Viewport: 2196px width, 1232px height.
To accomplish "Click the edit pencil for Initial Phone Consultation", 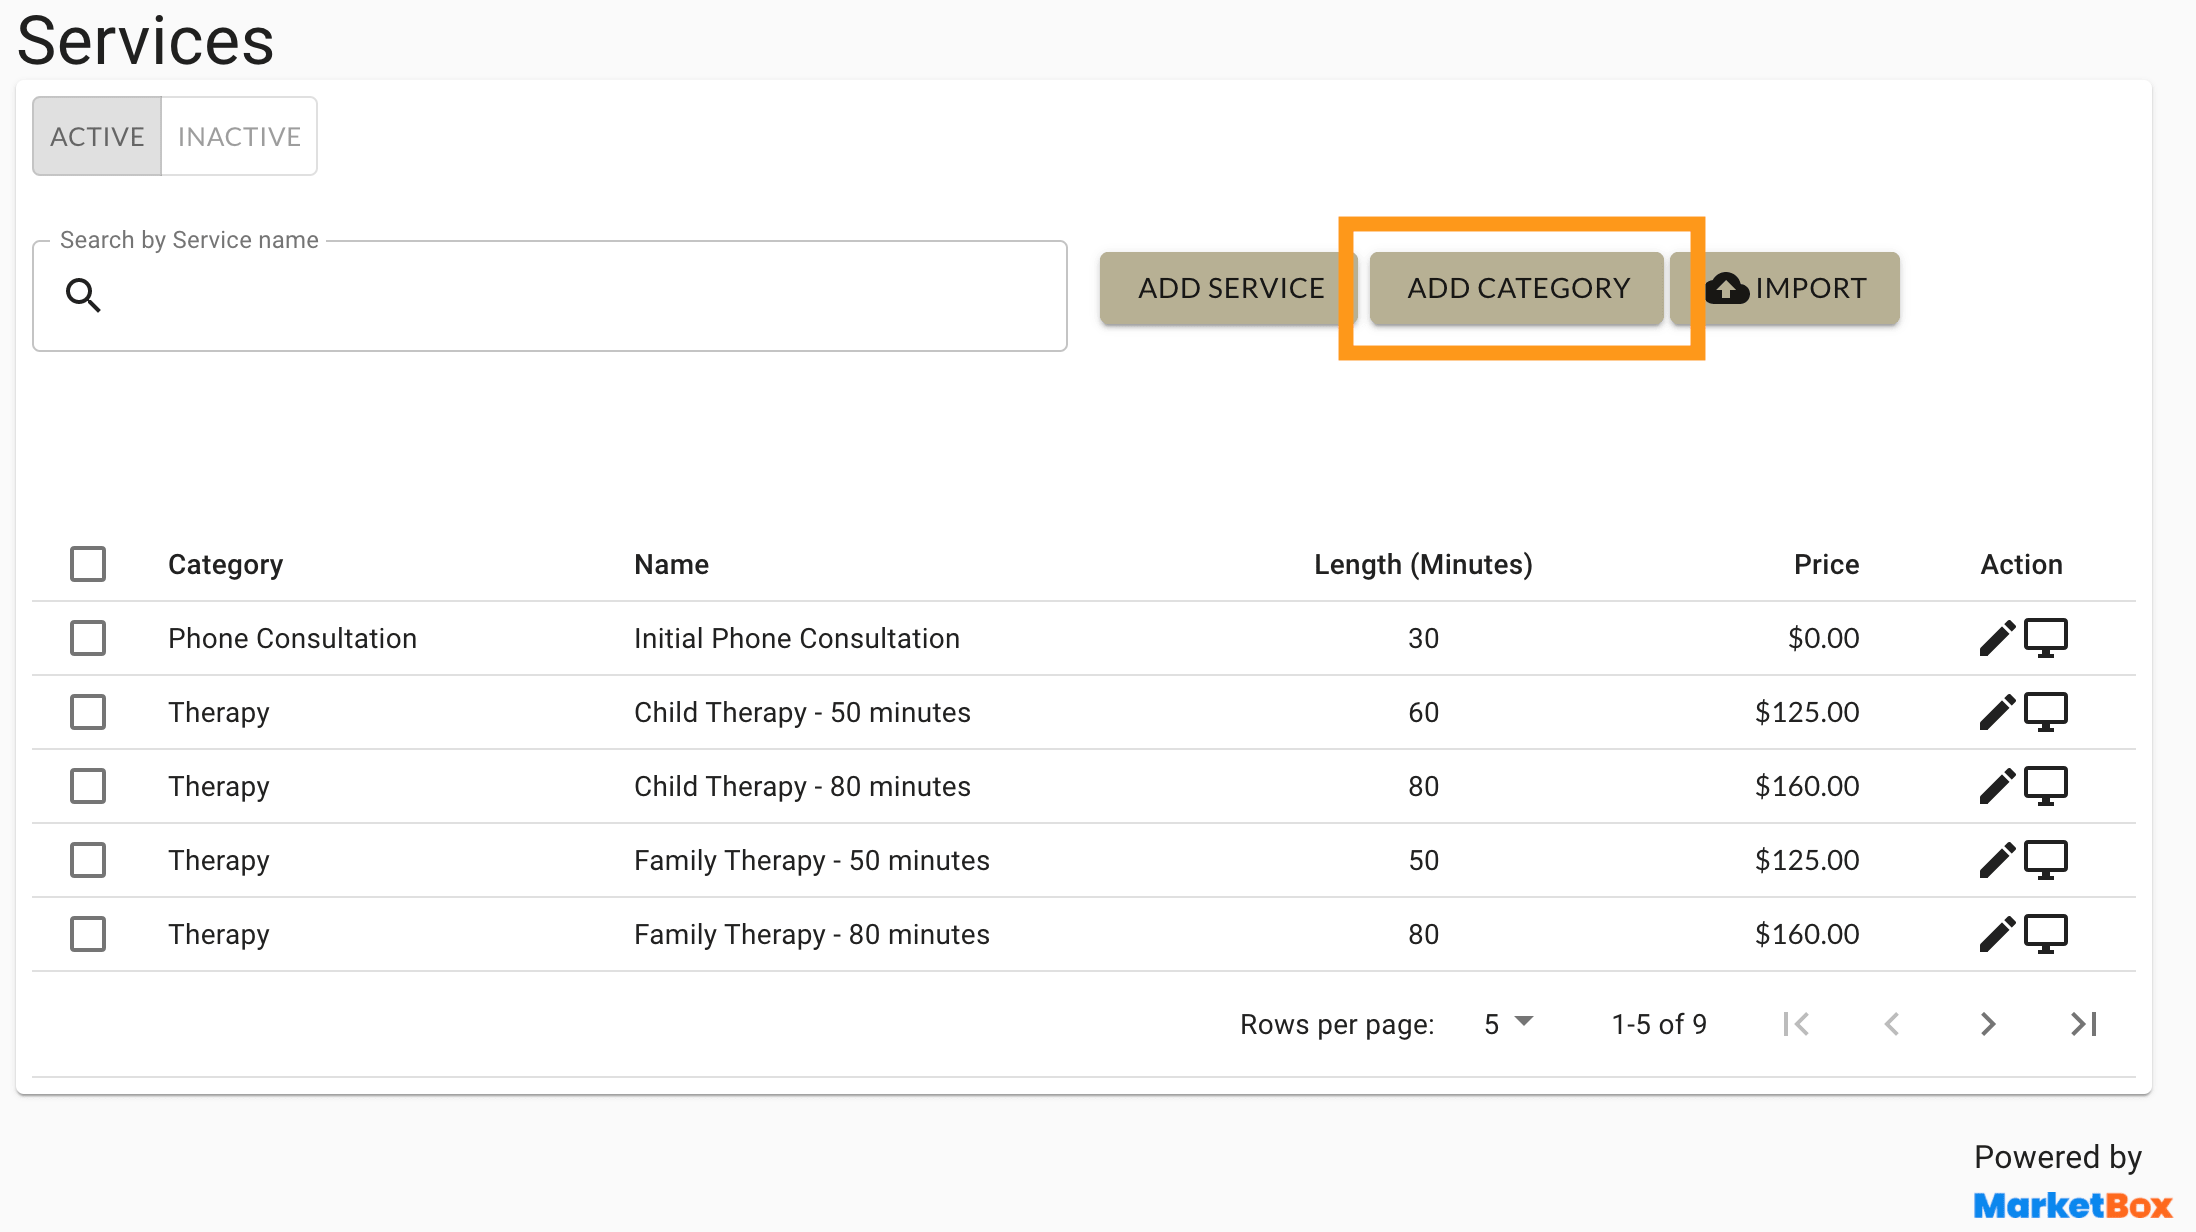I will [1996, 638].
